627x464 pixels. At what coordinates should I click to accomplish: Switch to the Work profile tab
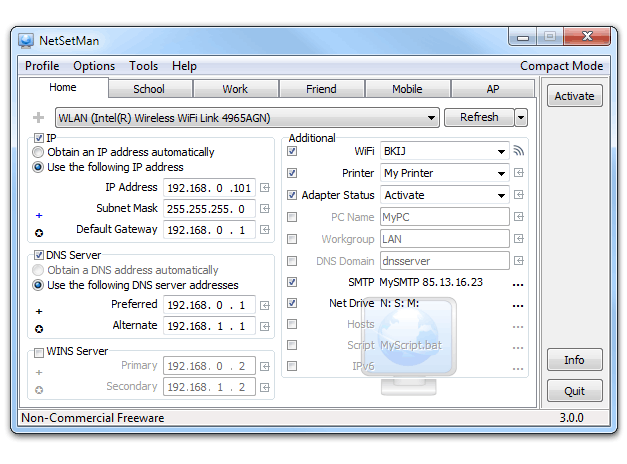[235, 89]
